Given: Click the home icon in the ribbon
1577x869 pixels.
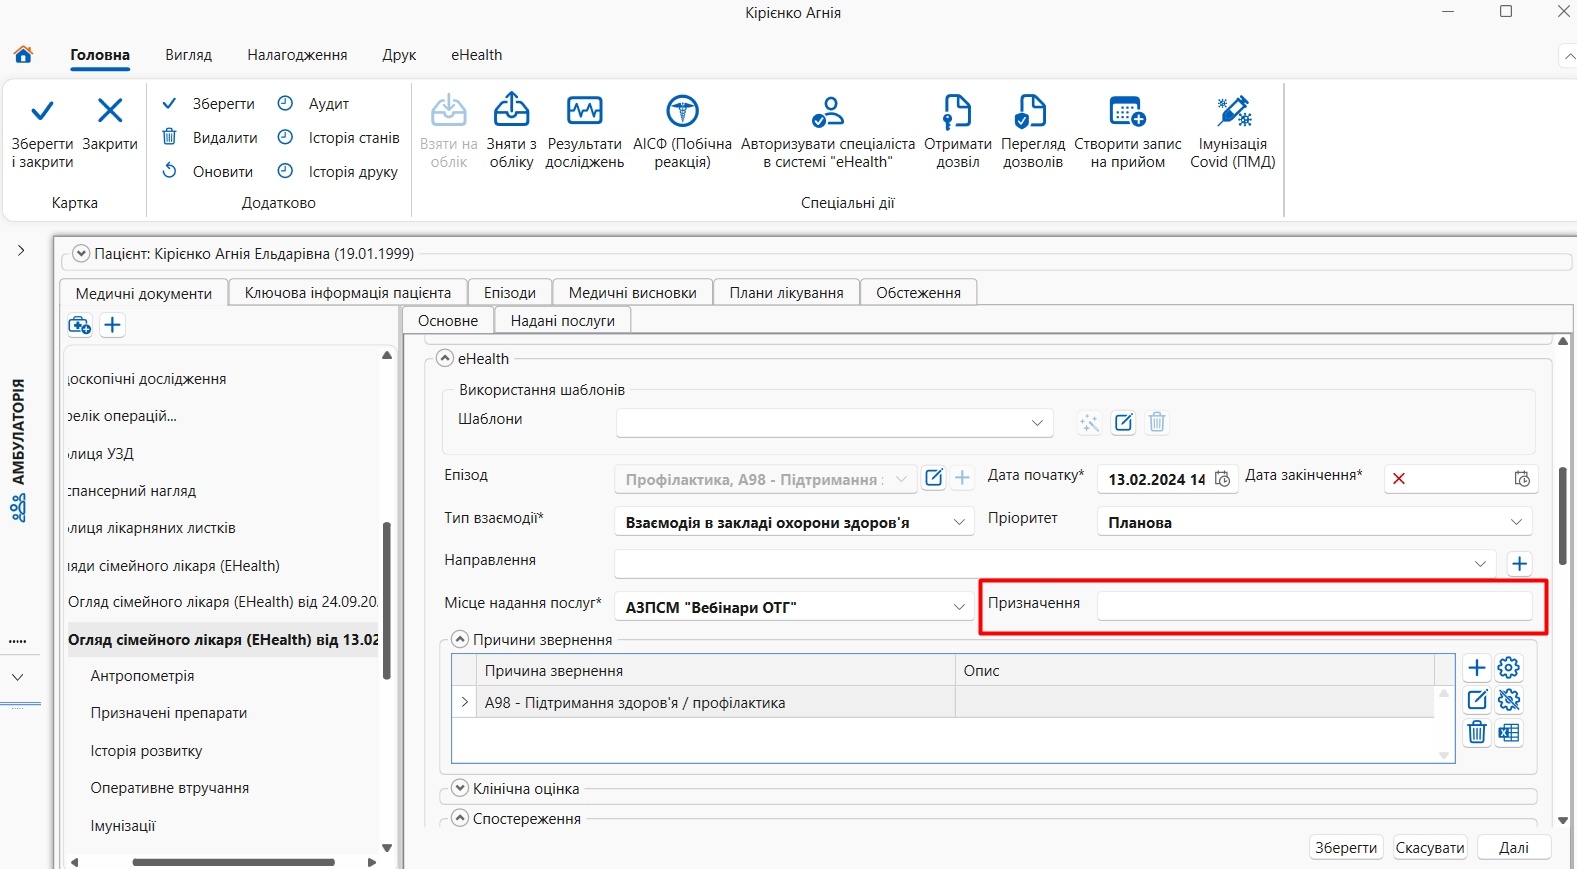Looking at the screenshot, I should (x=23, y=54).
